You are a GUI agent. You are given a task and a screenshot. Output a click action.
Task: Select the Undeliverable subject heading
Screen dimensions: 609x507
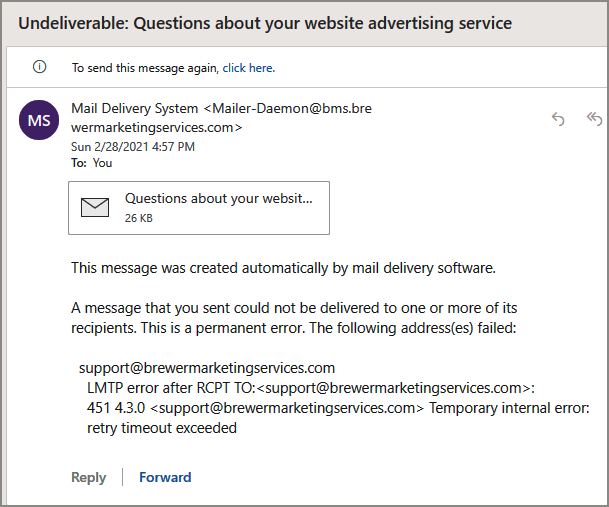(265, 23)
